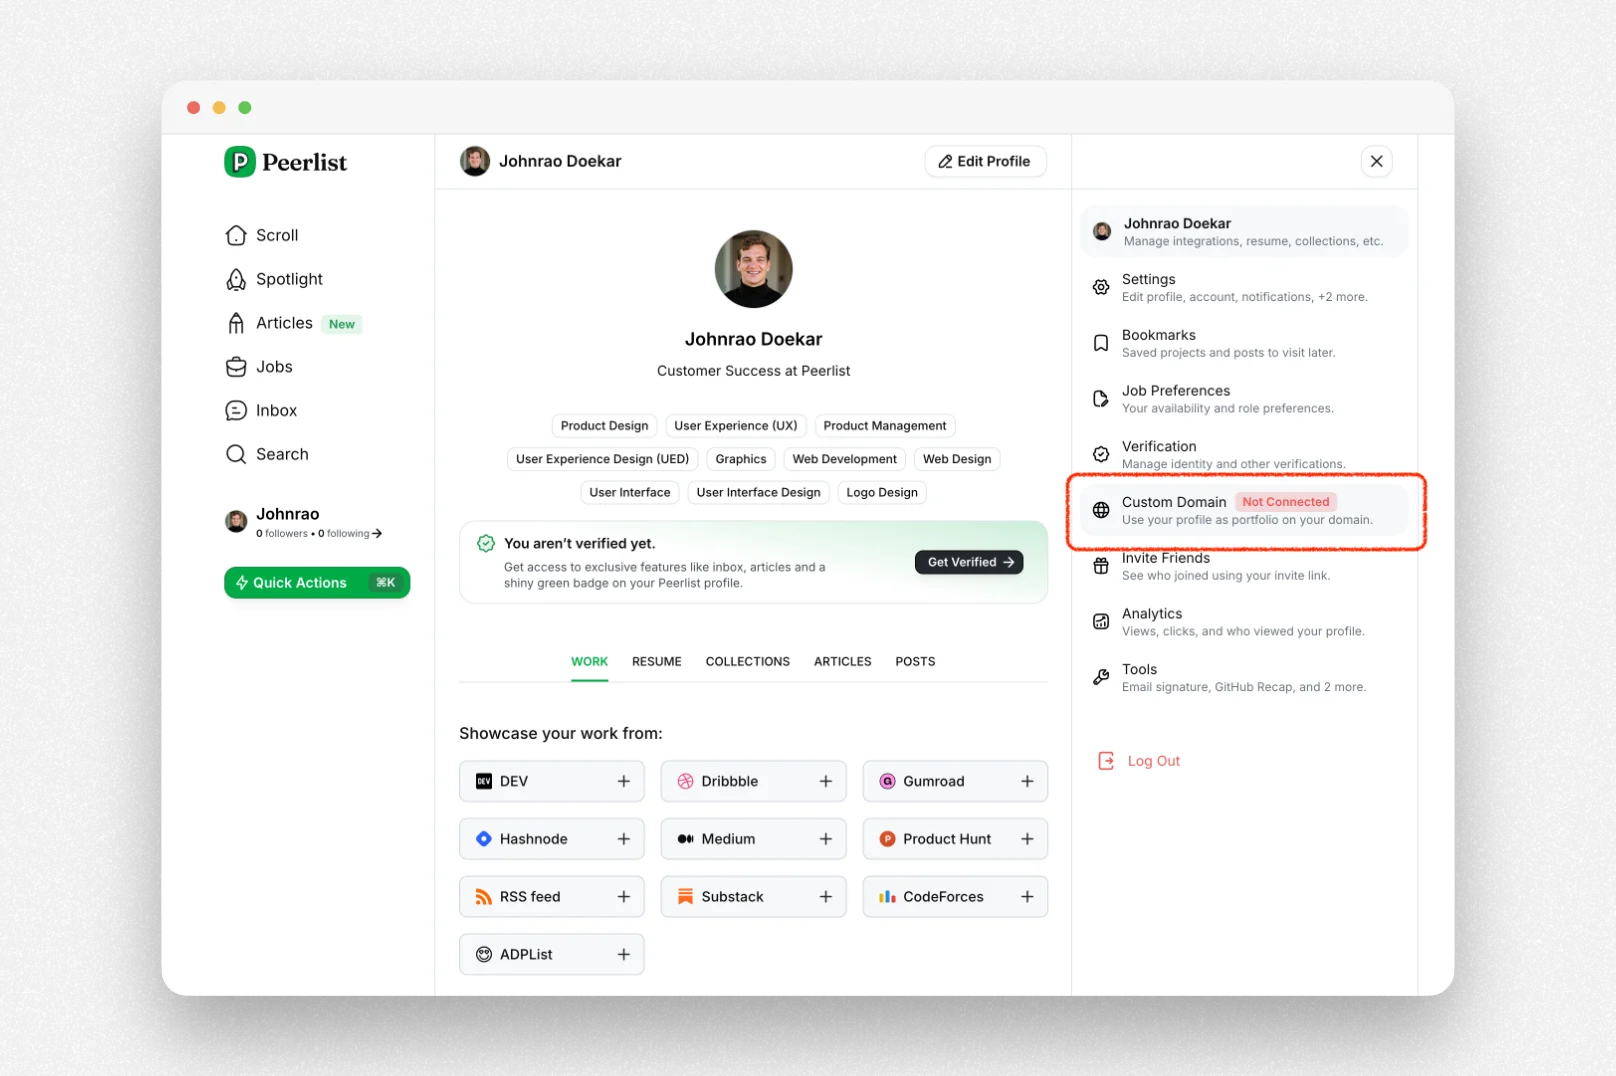Click the Log Out icon

point(1106,761)
